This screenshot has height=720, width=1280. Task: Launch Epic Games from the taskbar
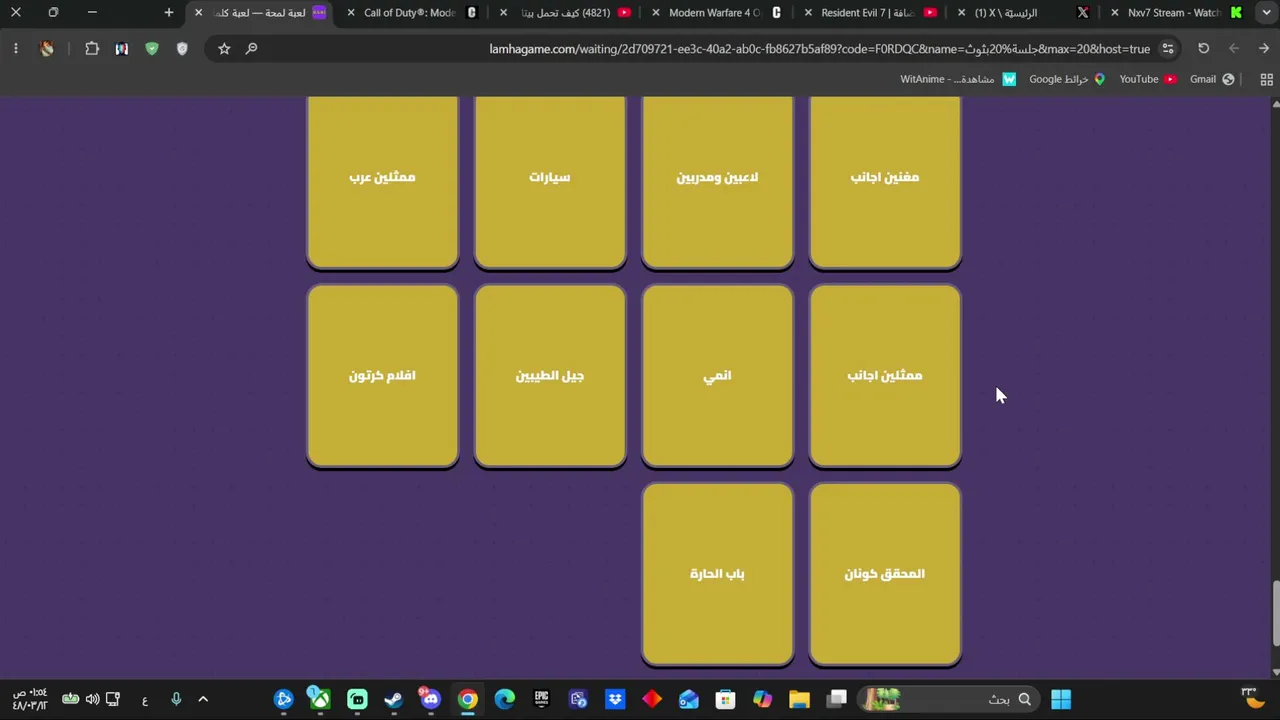point(542,699)
